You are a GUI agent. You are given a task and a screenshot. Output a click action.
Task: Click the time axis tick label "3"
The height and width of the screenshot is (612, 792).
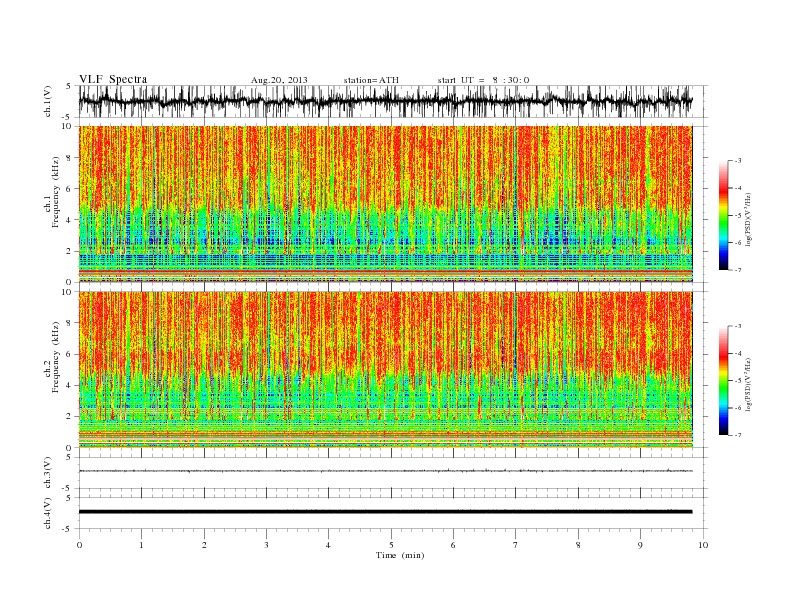point(266,545)
